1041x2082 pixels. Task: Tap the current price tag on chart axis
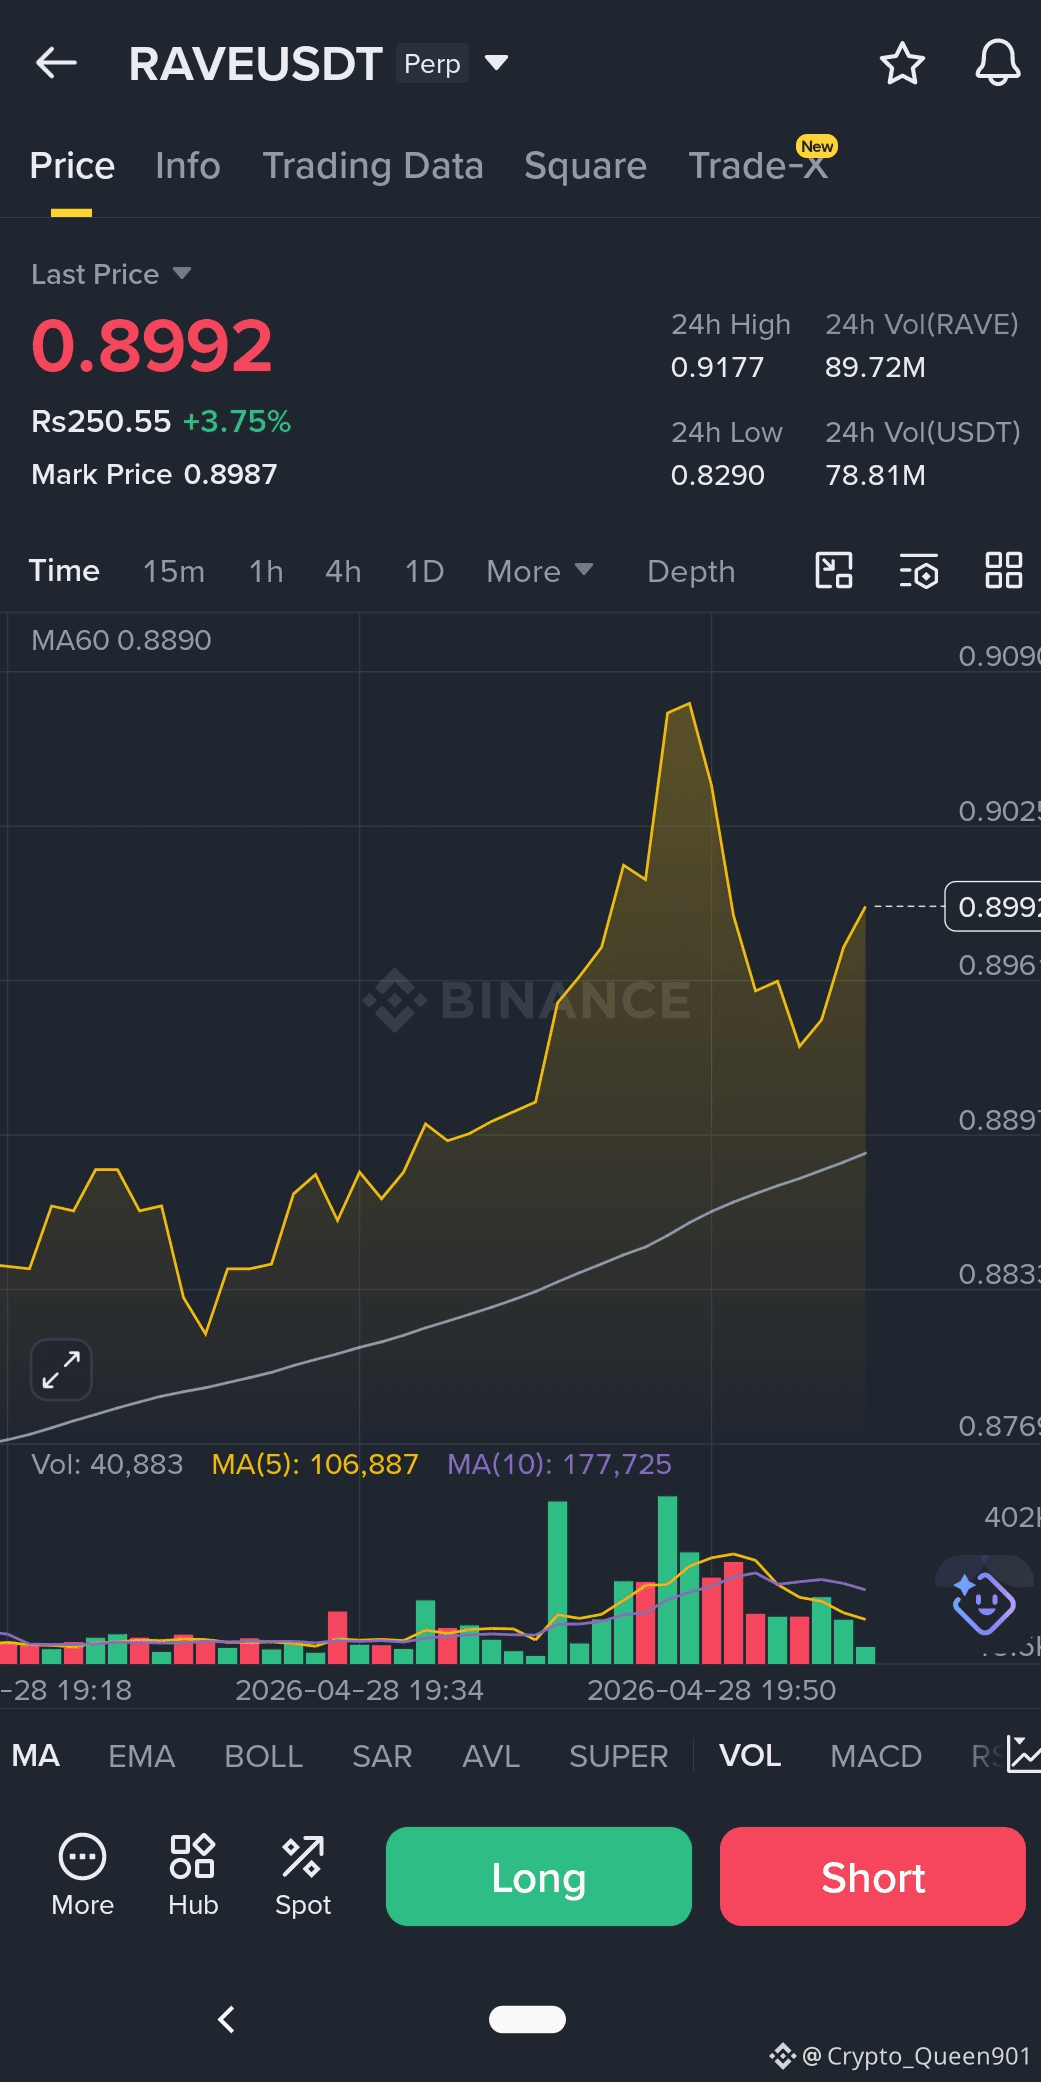(993, 906)
